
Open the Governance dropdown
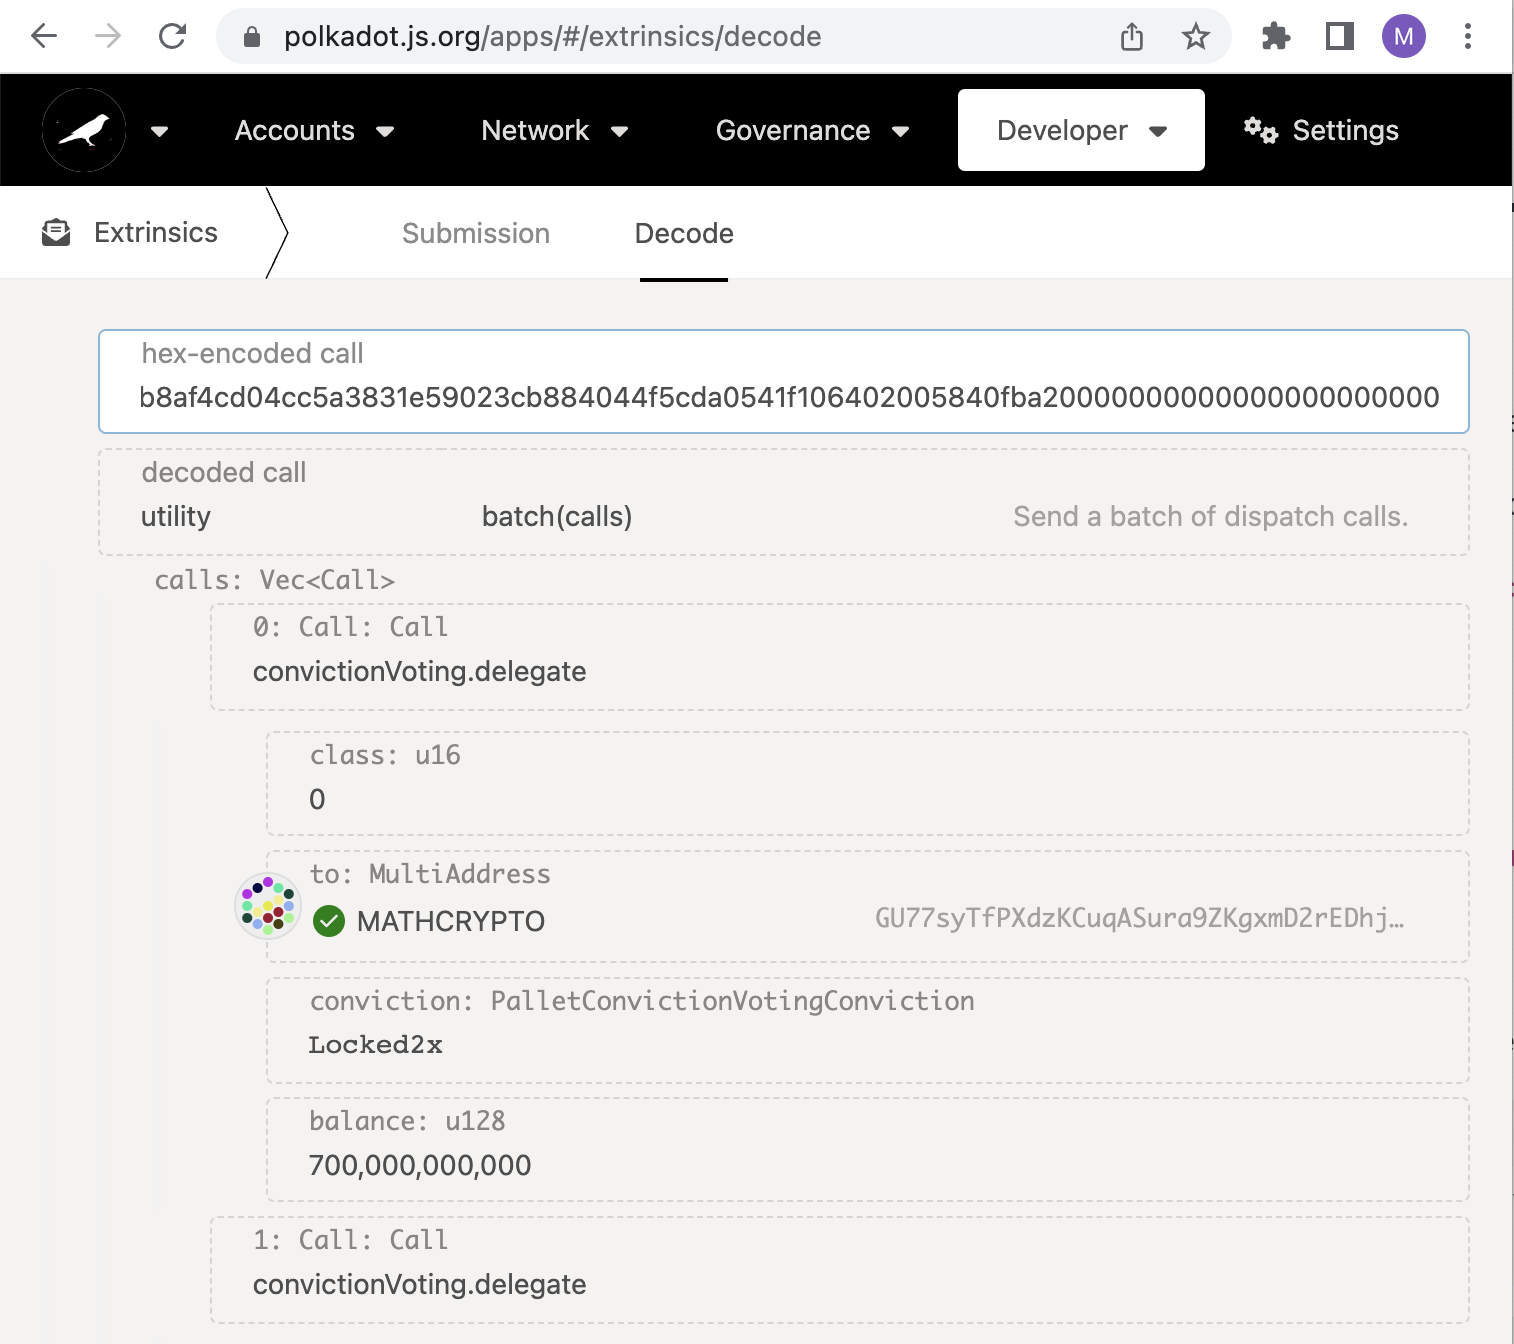(811, 130)
